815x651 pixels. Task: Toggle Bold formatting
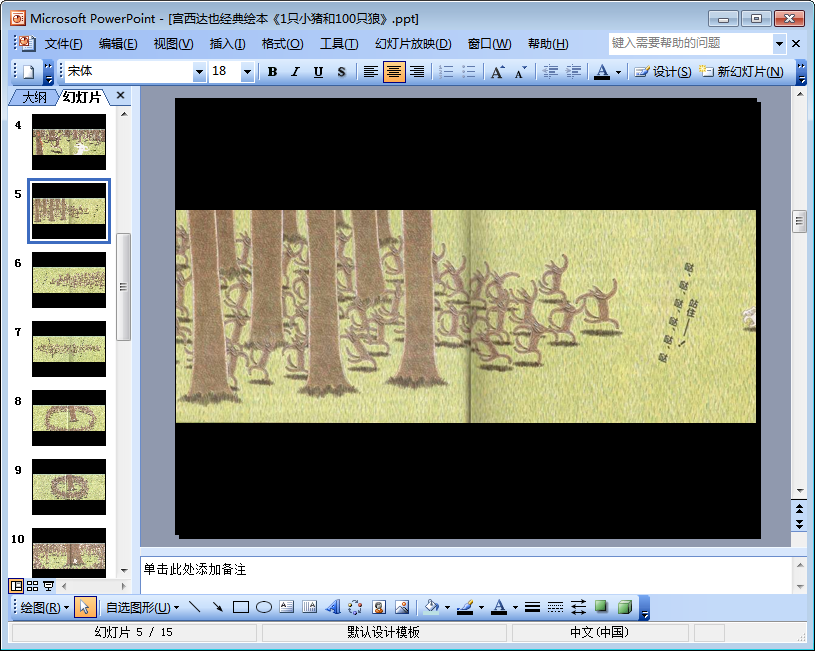point(272,72)
